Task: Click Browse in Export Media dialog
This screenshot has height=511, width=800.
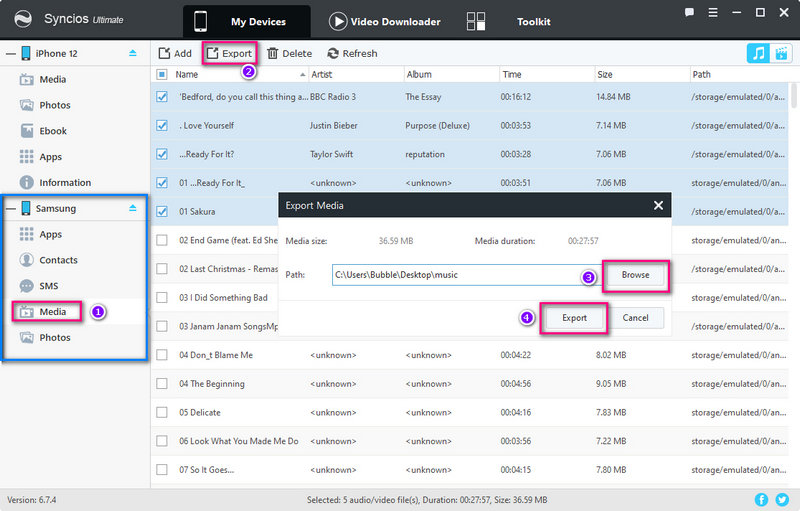Action: [x=635, y=275]
